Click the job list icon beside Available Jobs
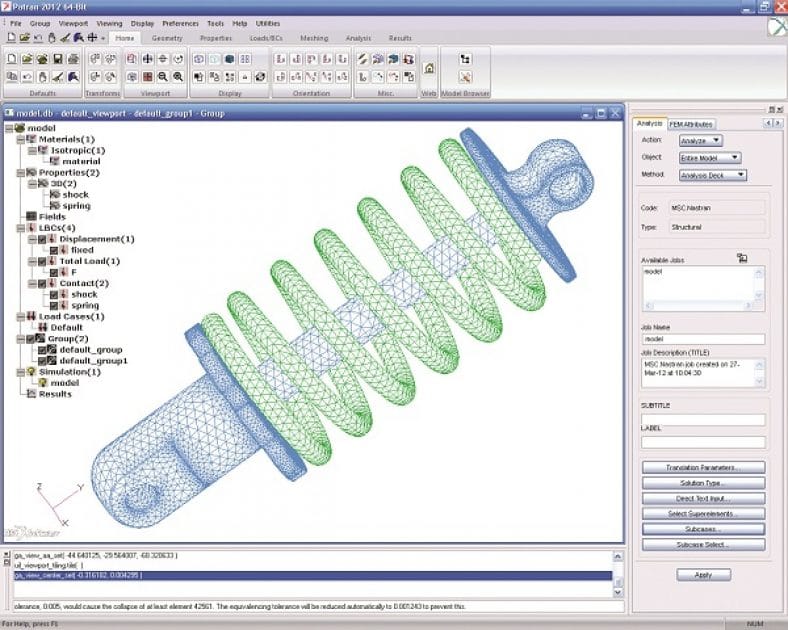 [742, 258]
